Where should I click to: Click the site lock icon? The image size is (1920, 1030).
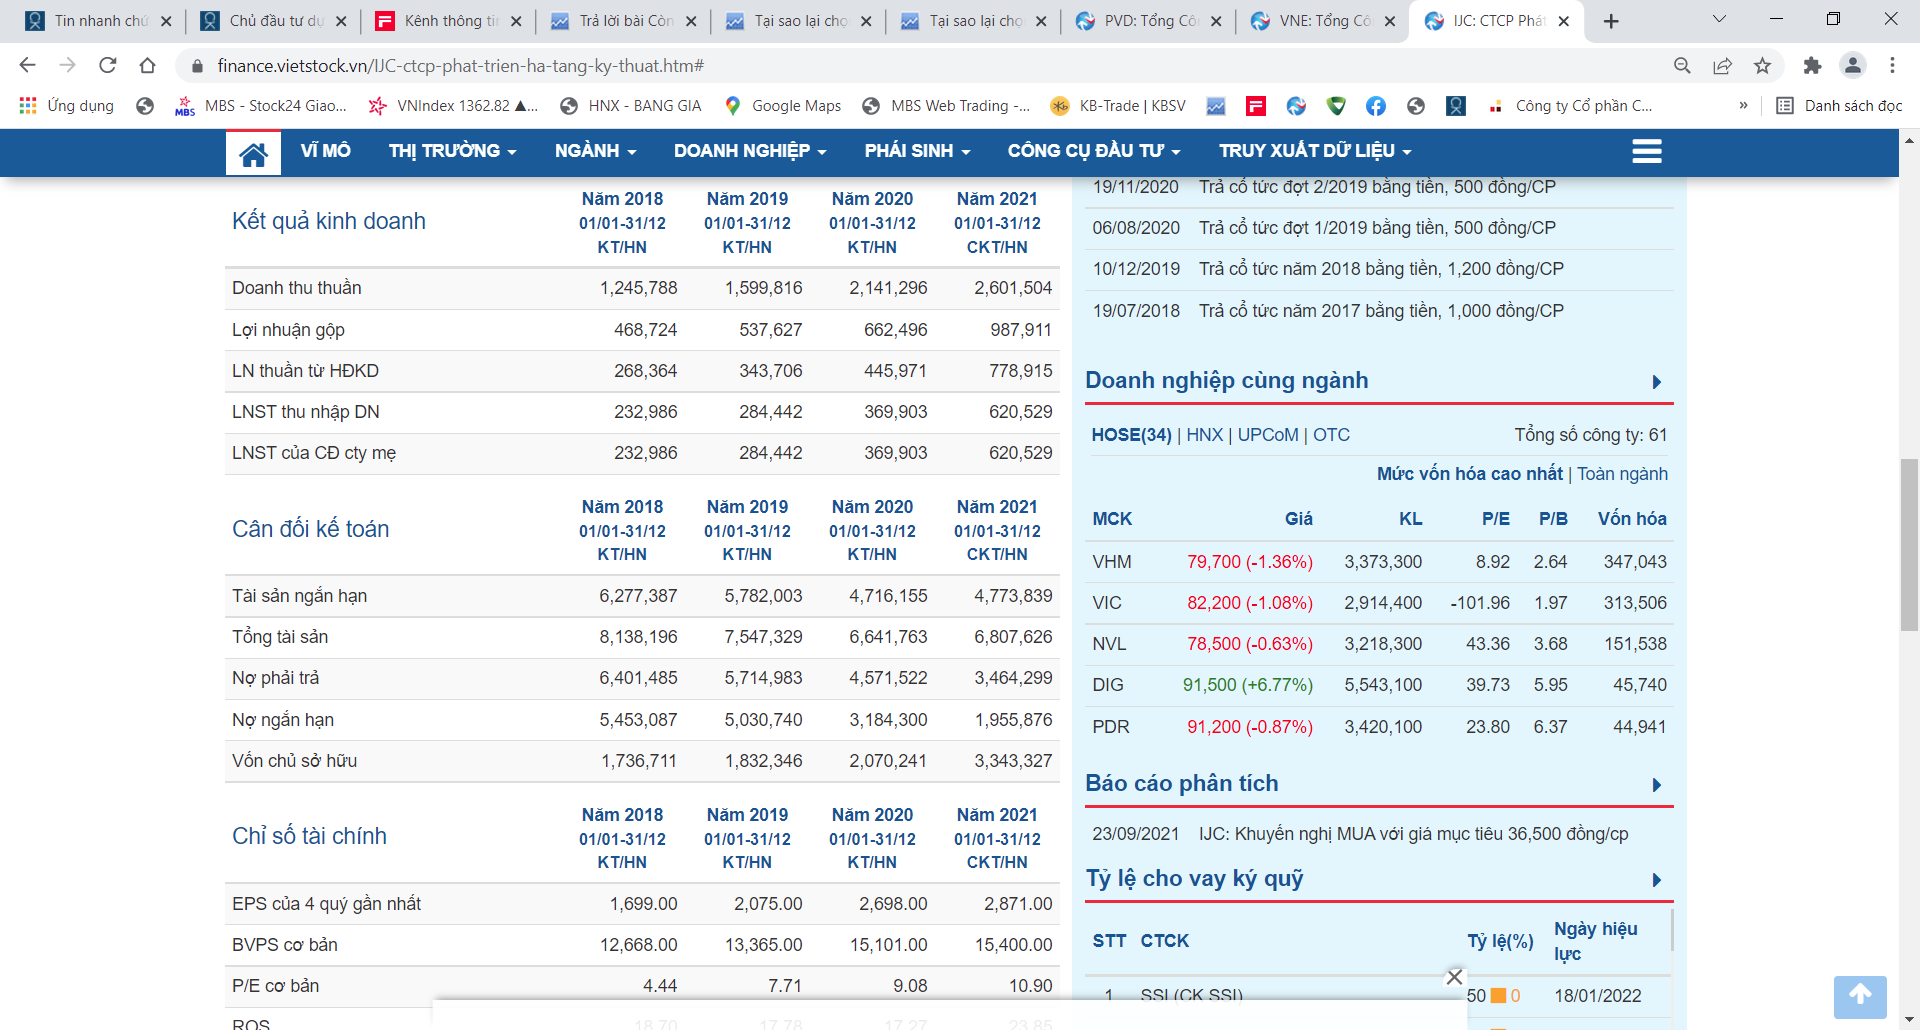click(x=197, y=66)
